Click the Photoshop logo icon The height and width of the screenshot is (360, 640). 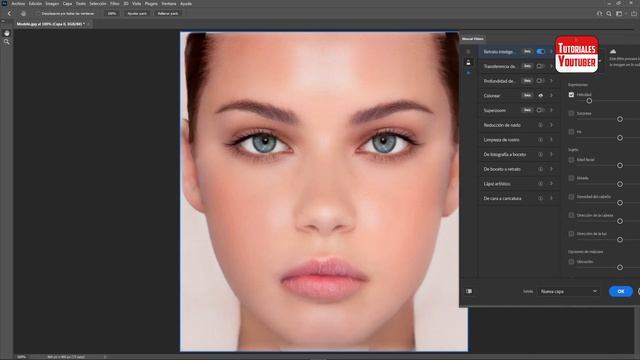[4, 3]
